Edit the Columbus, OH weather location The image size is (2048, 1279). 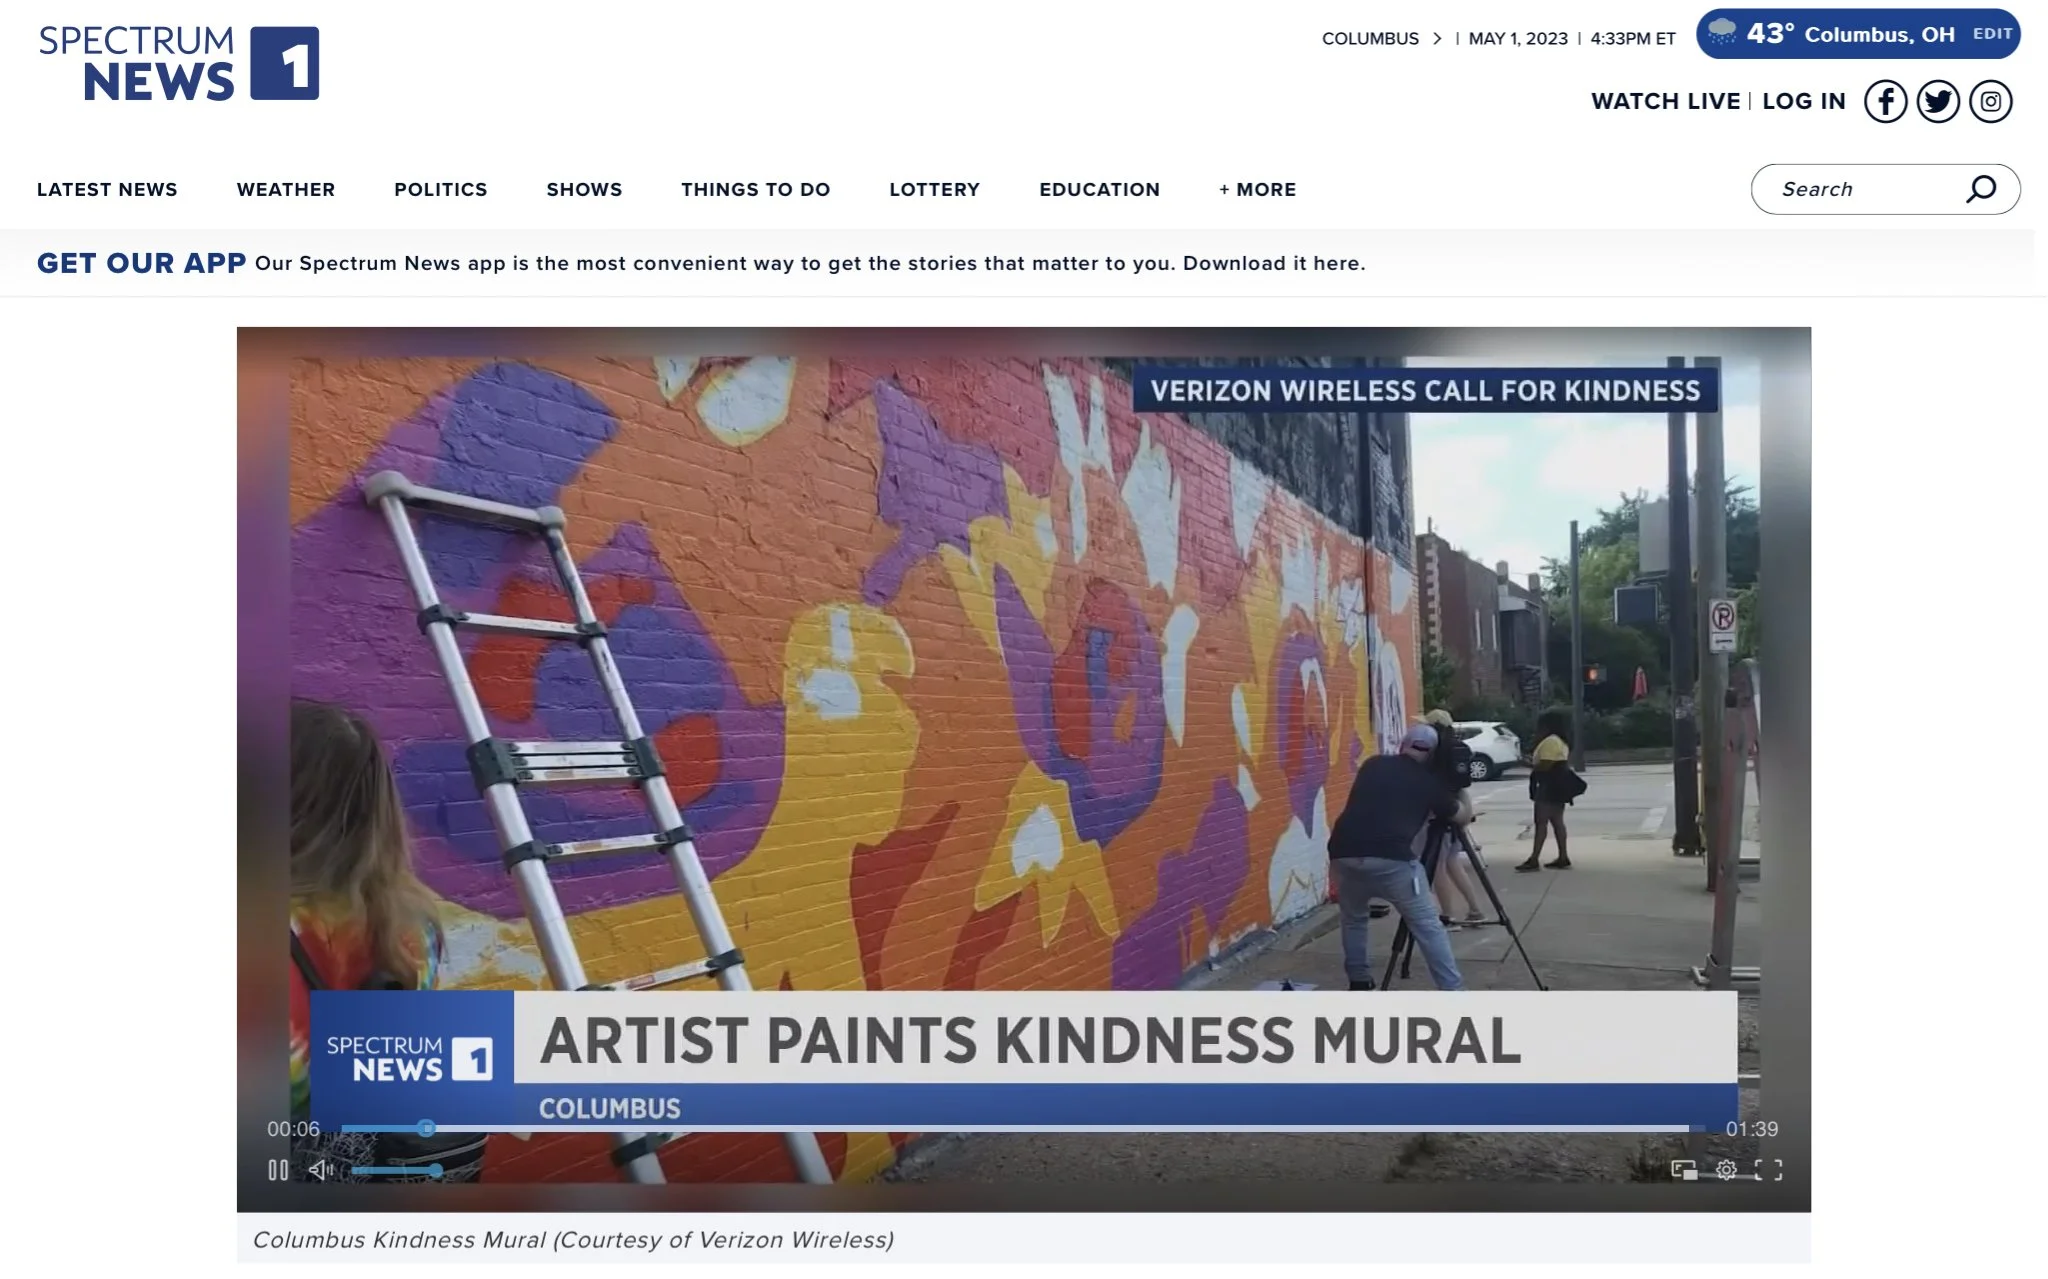[x=1992, y=34]
